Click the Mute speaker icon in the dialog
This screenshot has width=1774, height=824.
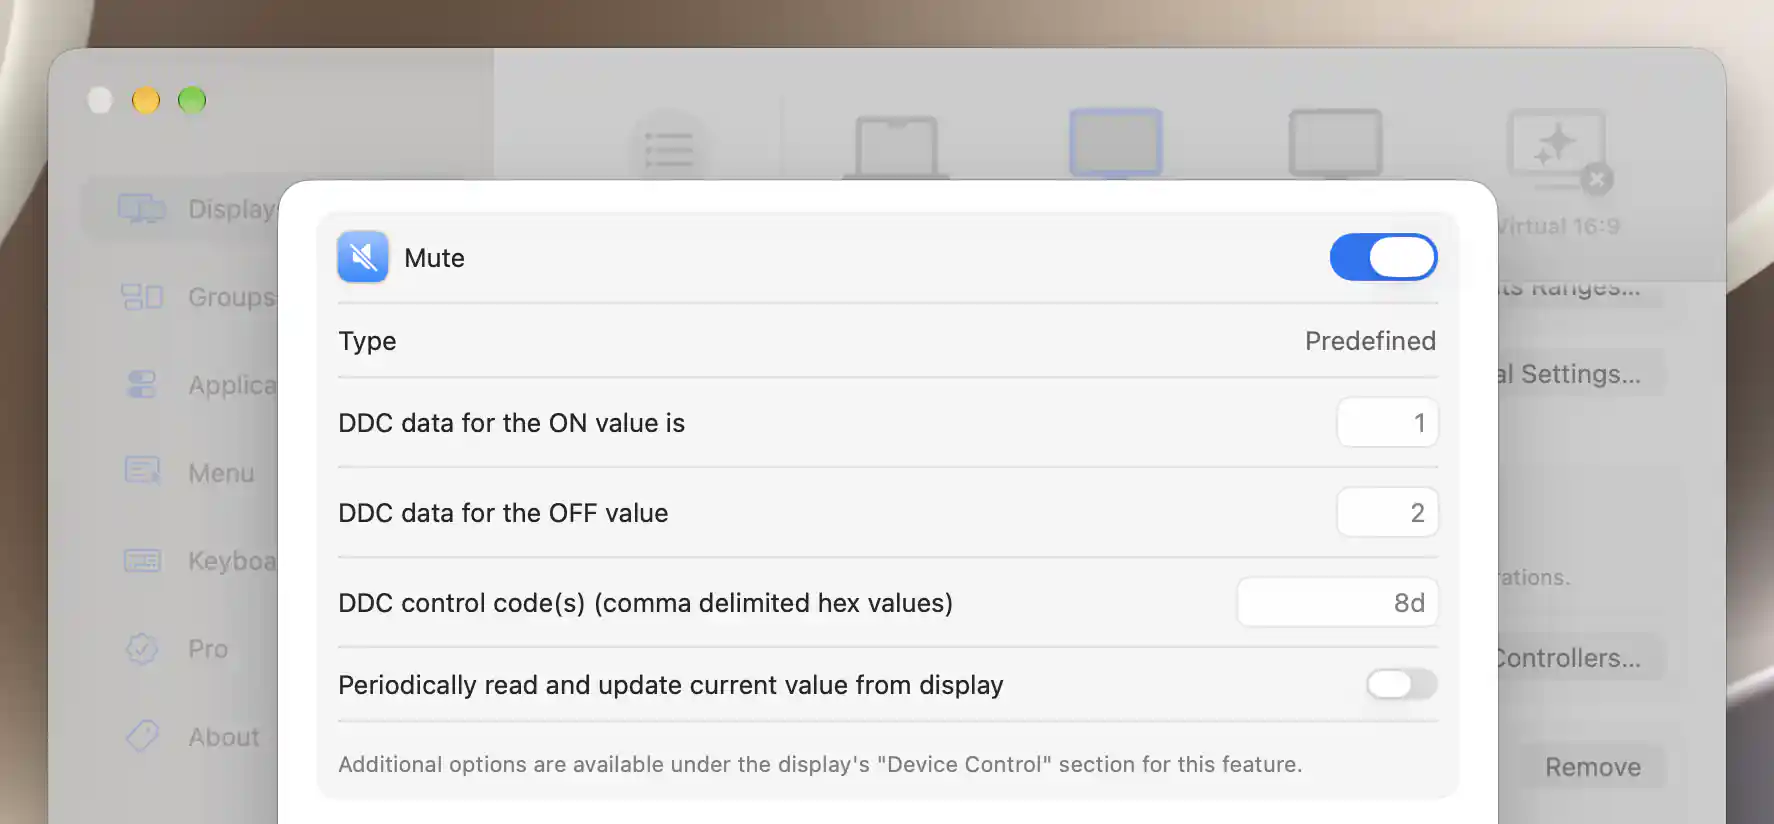click(x=363, y=257)
